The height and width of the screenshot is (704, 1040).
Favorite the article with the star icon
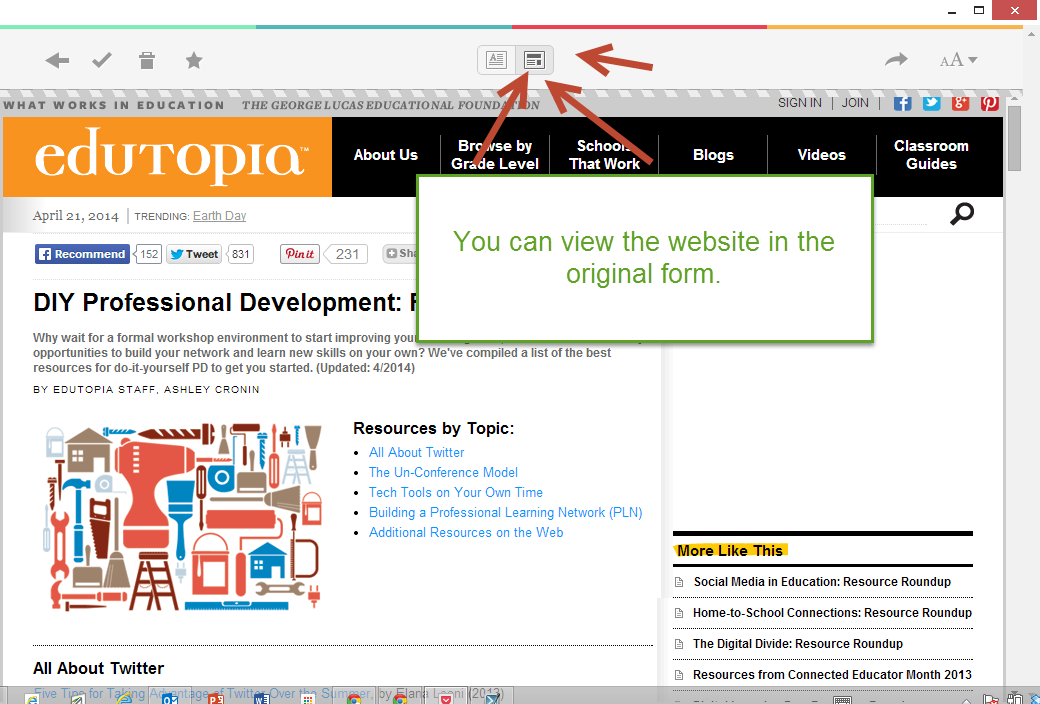tap(194, 61)
